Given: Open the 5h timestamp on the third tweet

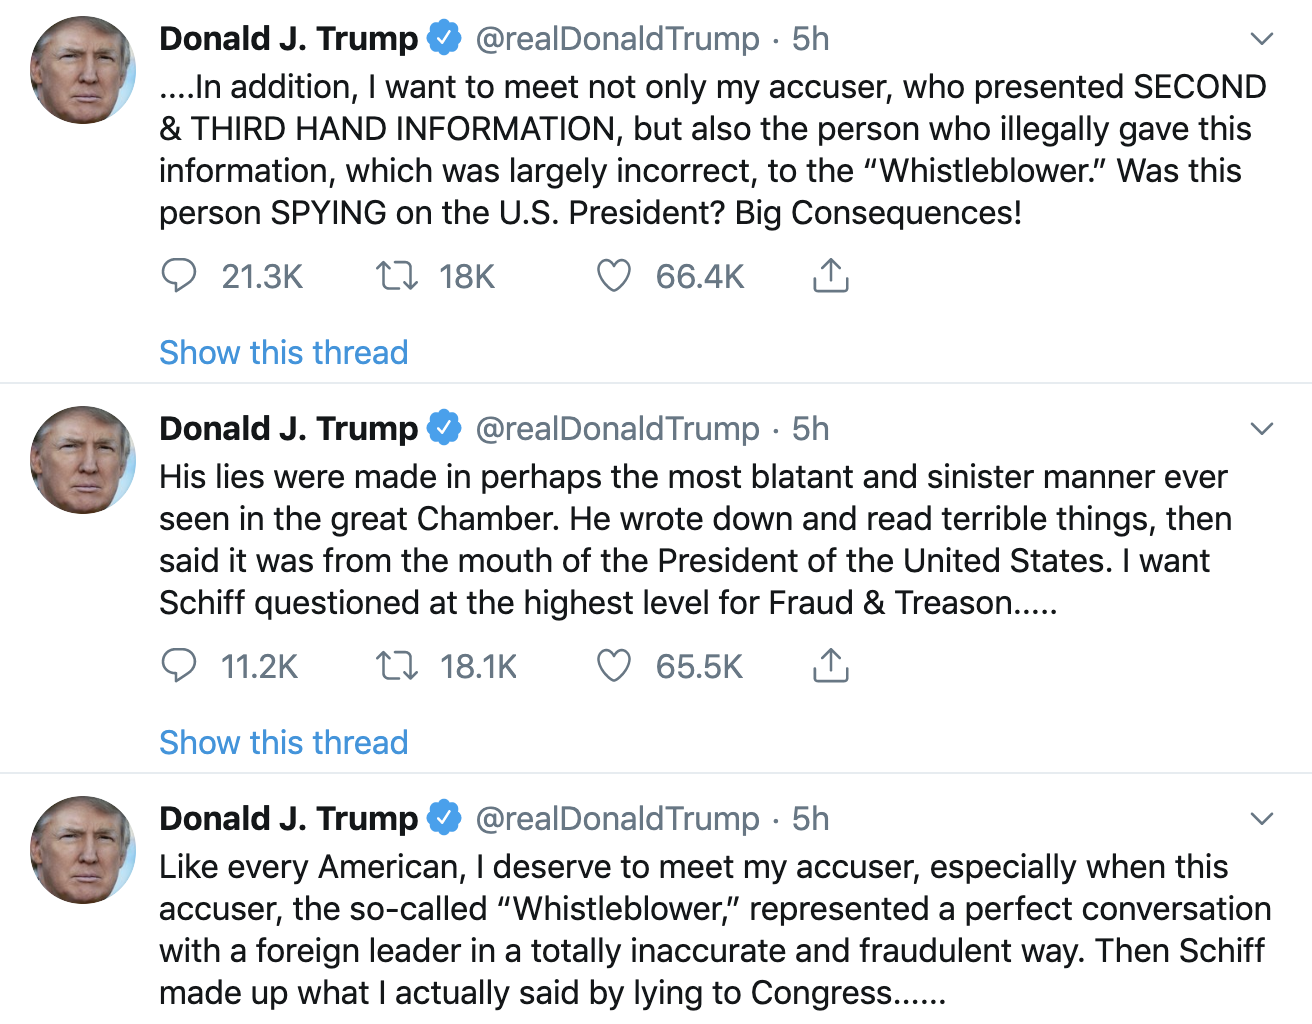Looking at the screenshot, I should 810,819.
